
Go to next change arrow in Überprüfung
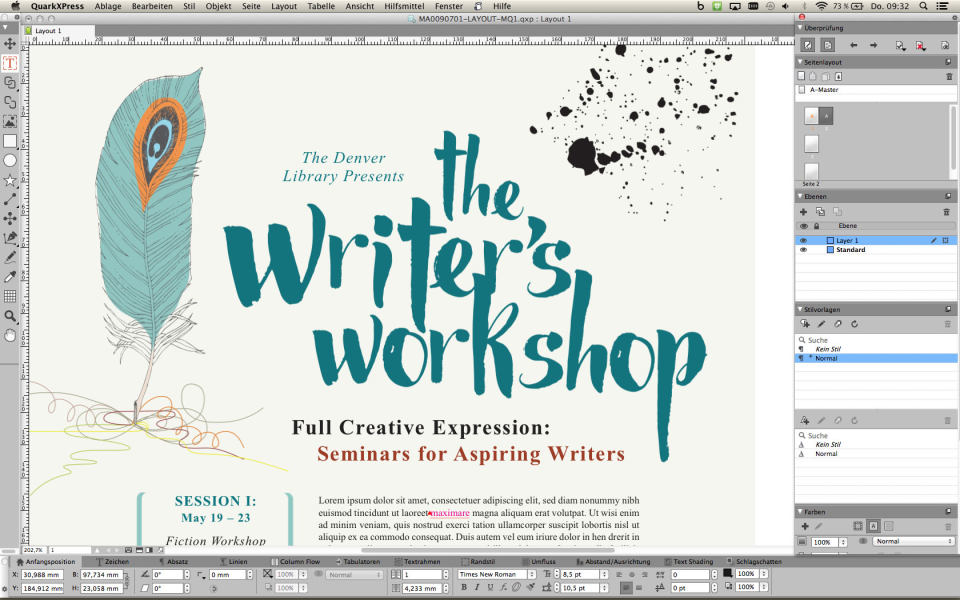tap(874, 45)
